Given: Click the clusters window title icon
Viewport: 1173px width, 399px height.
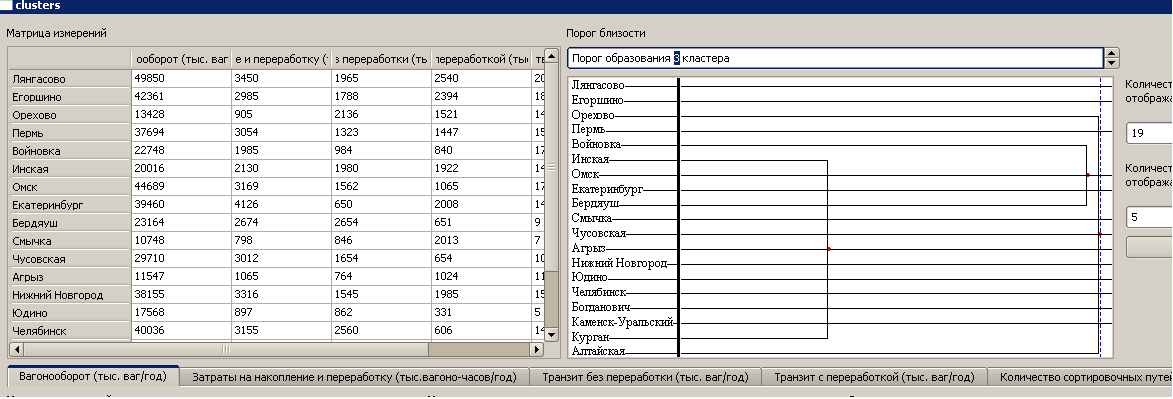Looking at the screenshot, I should point(6,5).
